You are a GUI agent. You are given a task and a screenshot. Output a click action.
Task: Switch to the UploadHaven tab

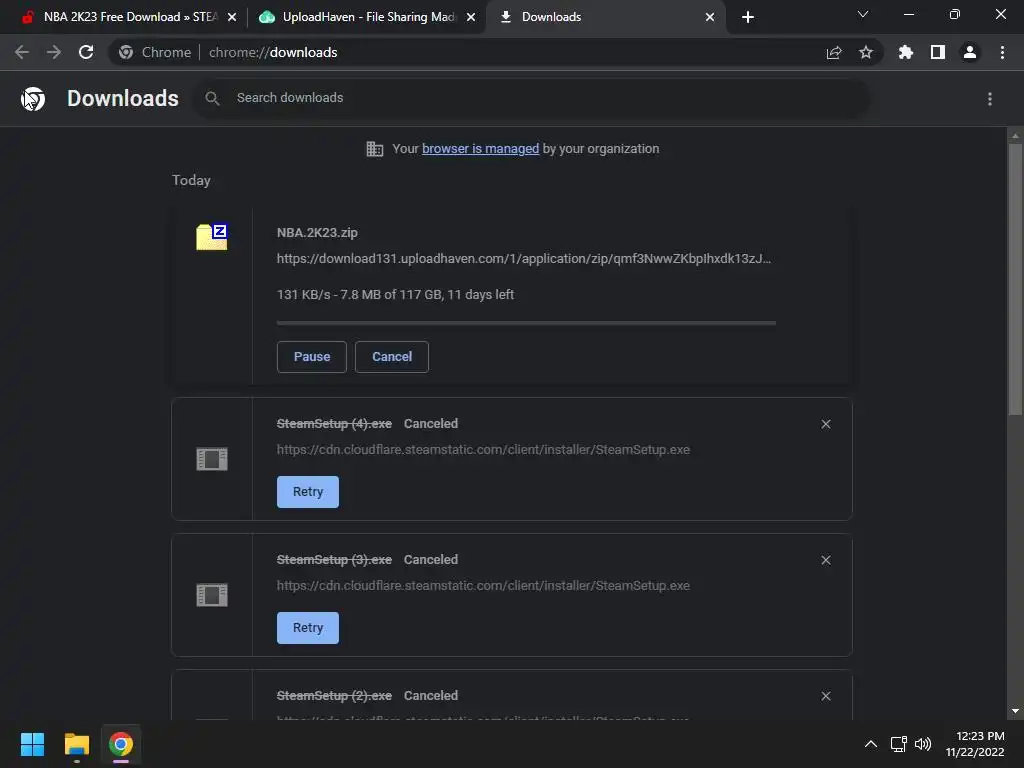(367, 17)
